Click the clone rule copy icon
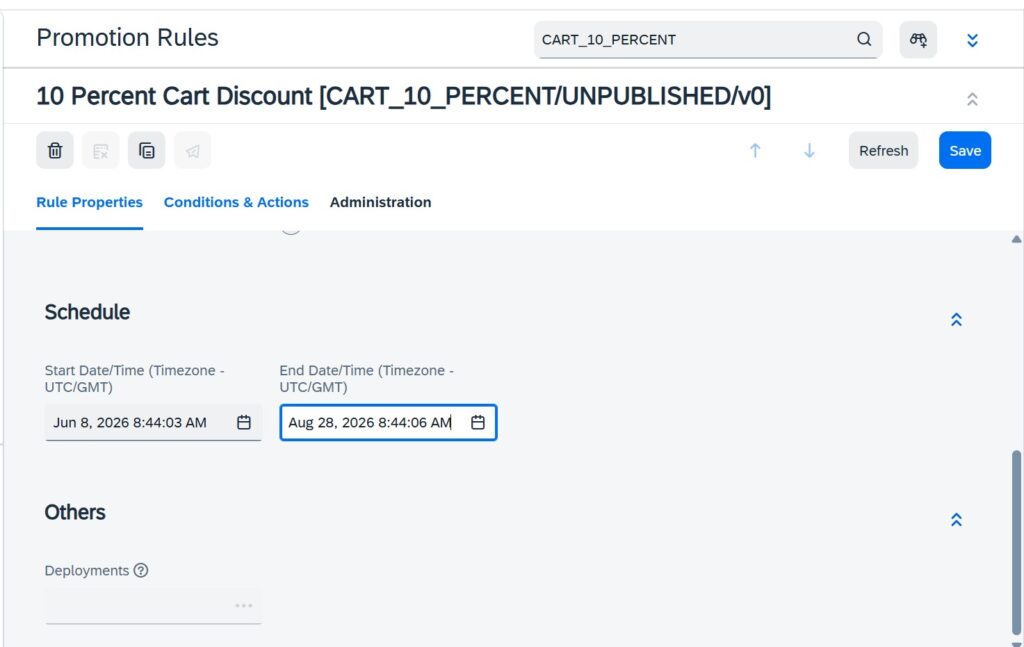This screenshot has width=1024, height=647. pyautogui.click(x=146, y=151)
